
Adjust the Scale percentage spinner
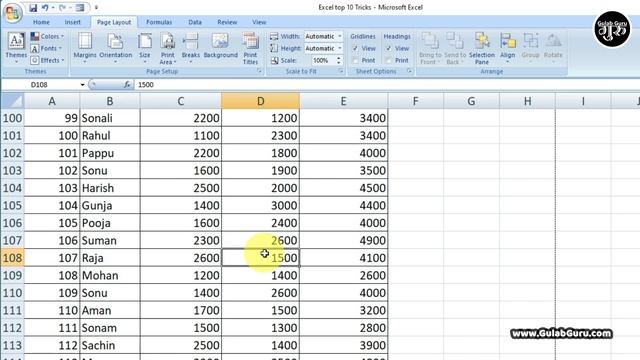click(x=338, y=60)
